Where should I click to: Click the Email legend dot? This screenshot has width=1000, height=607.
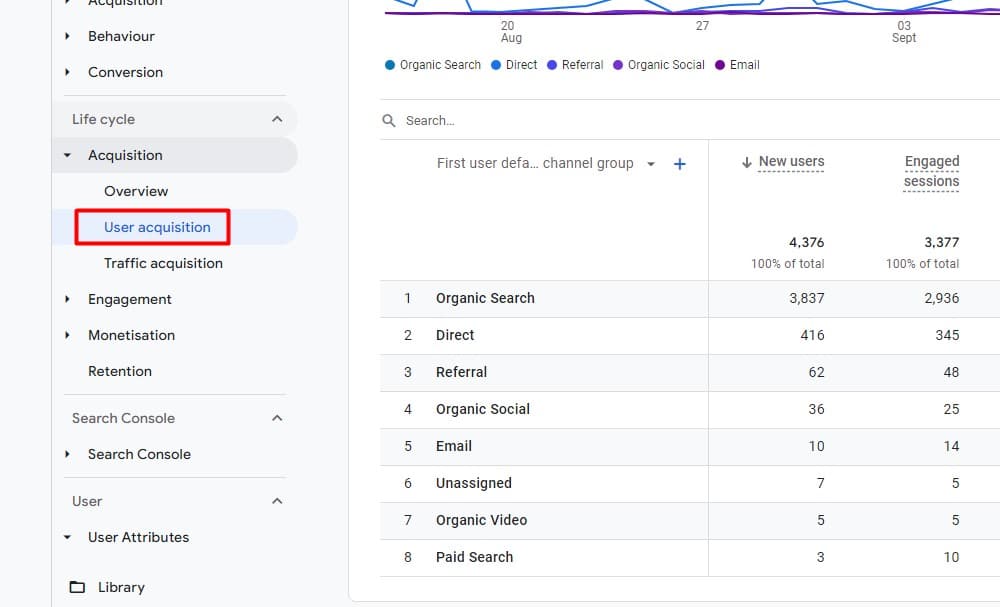click(720, 65)
